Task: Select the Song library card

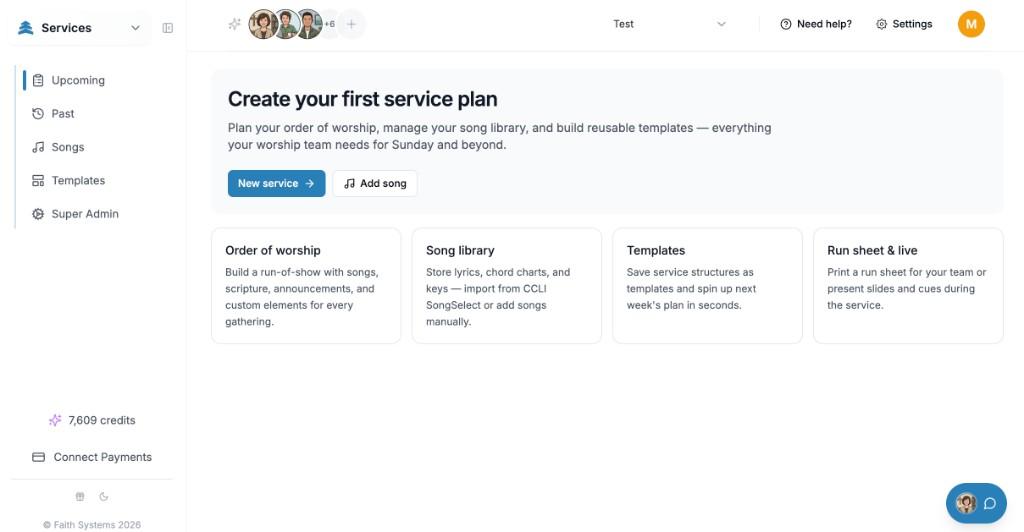Action: pos(506,285)
